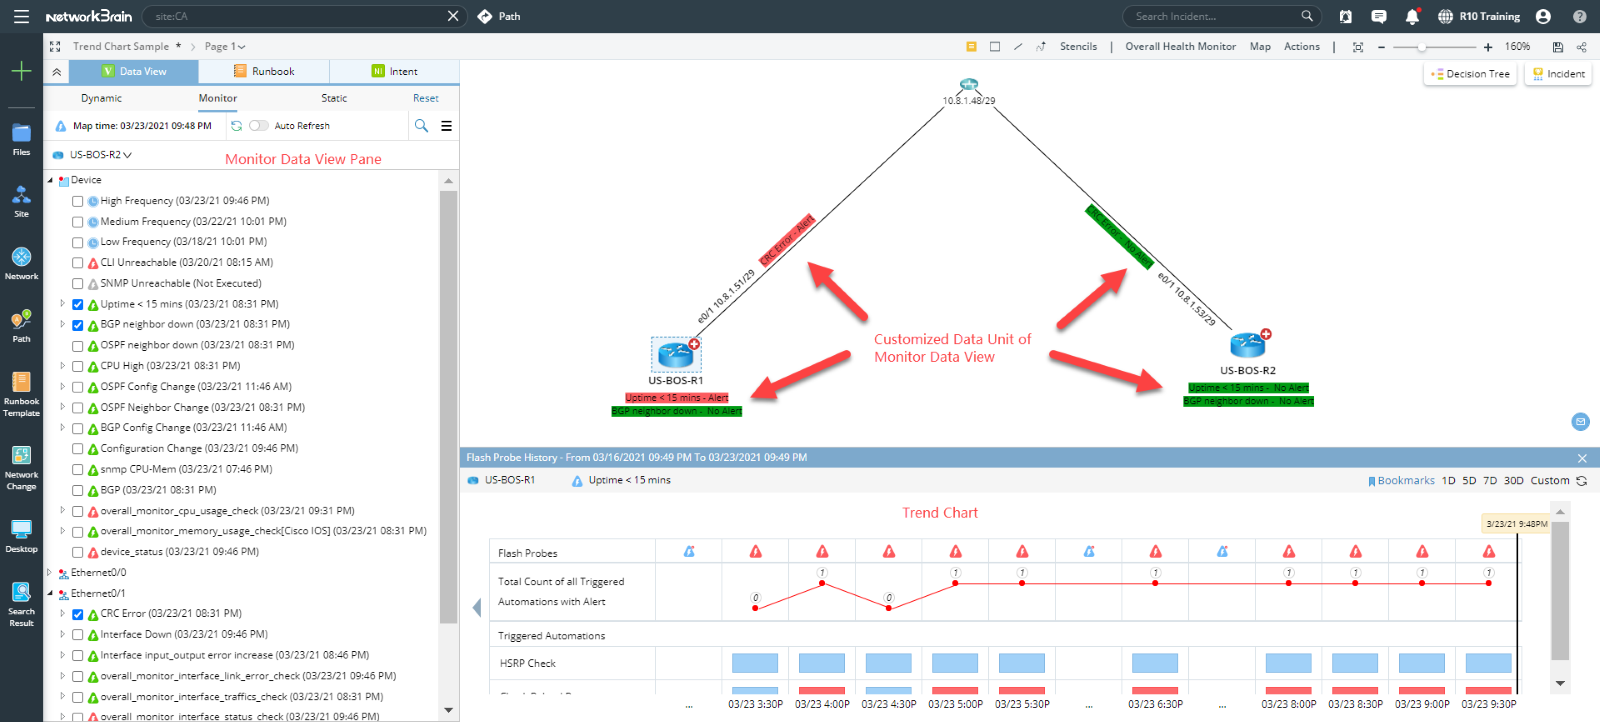1600x722 pixels.
Task: Expand the Ethernet0/0 tree node
Action: click(49, 573)
